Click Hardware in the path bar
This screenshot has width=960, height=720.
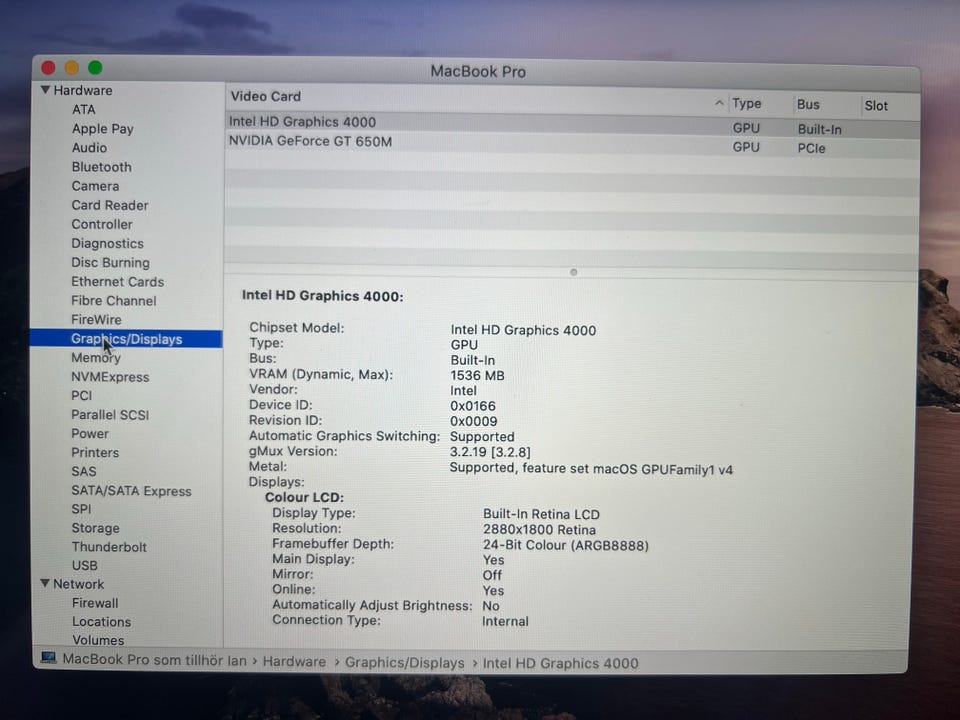click(x=294, y=661)
